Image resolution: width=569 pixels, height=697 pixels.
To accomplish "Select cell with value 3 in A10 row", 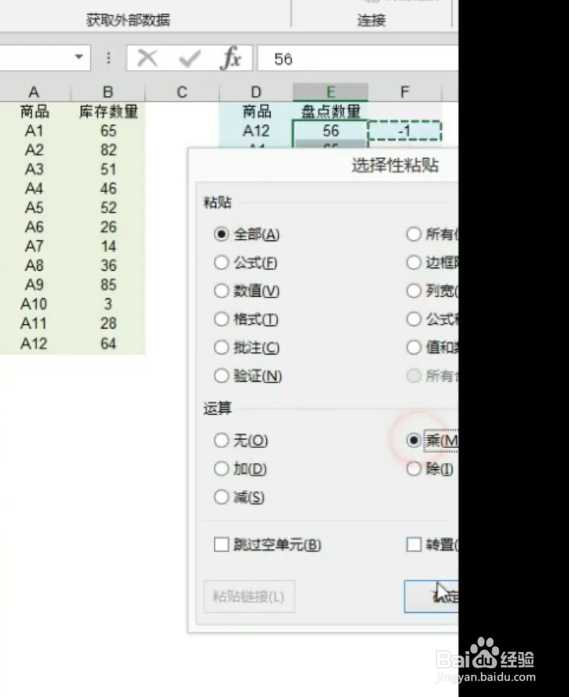I will tap(108, 304).
